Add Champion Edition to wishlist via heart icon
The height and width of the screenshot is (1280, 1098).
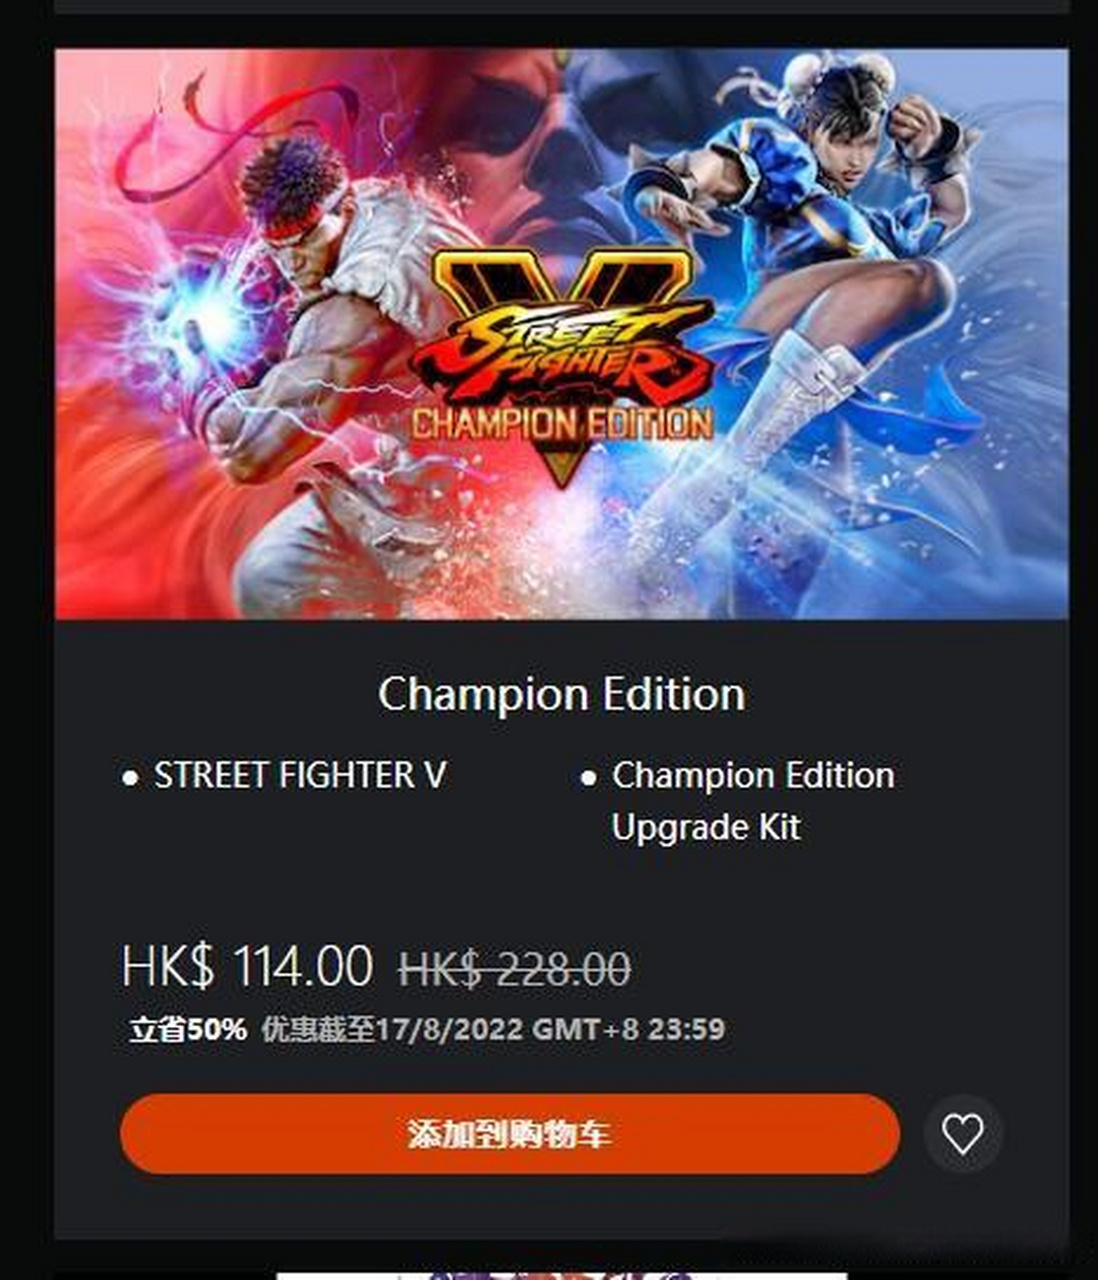pyautogui.click(x=963, y=1133)
